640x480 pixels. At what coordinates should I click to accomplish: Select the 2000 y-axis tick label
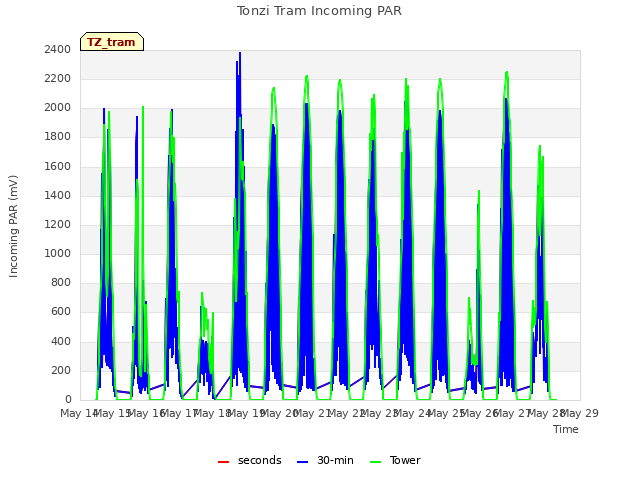pyautogui.click(x=58, y=108)
